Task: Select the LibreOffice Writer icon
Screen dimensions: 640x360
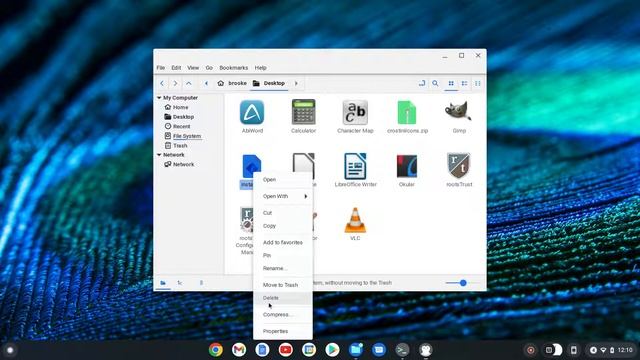Action: pos(355,166)
